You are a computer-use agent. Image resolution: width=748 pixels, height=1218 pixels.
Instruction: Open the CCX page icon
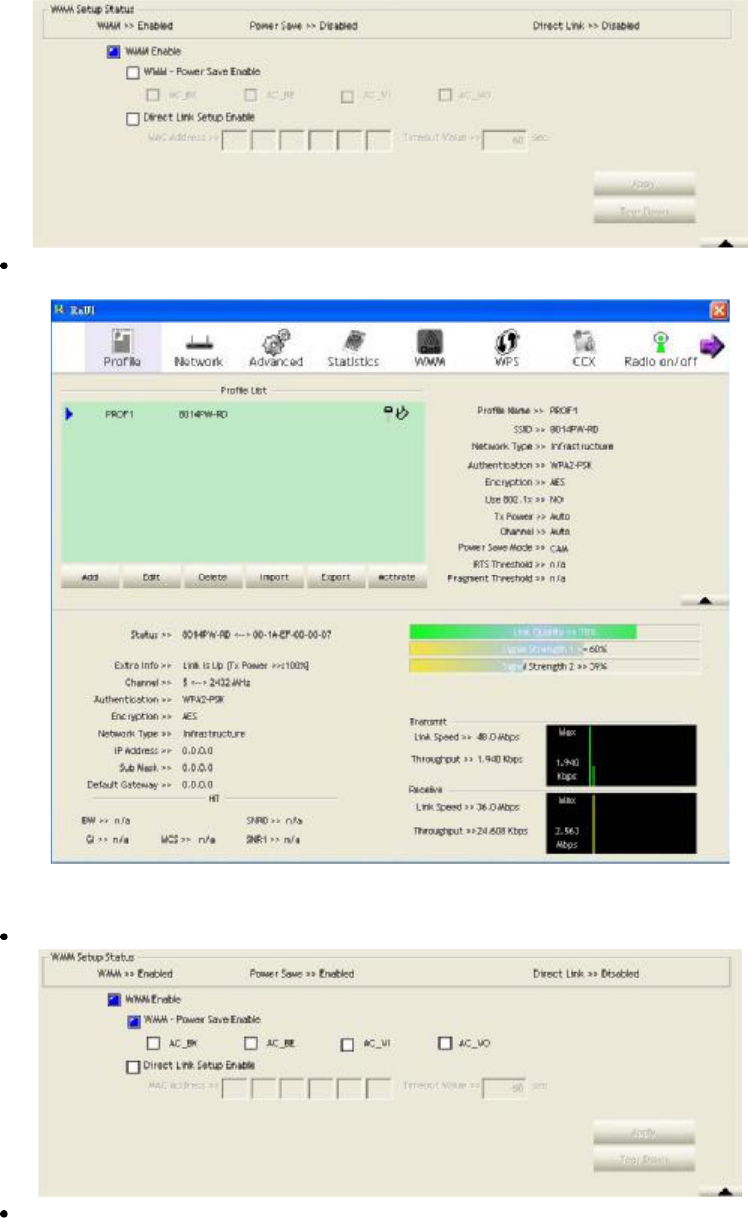pyautogui.click(x=583, y=346)
